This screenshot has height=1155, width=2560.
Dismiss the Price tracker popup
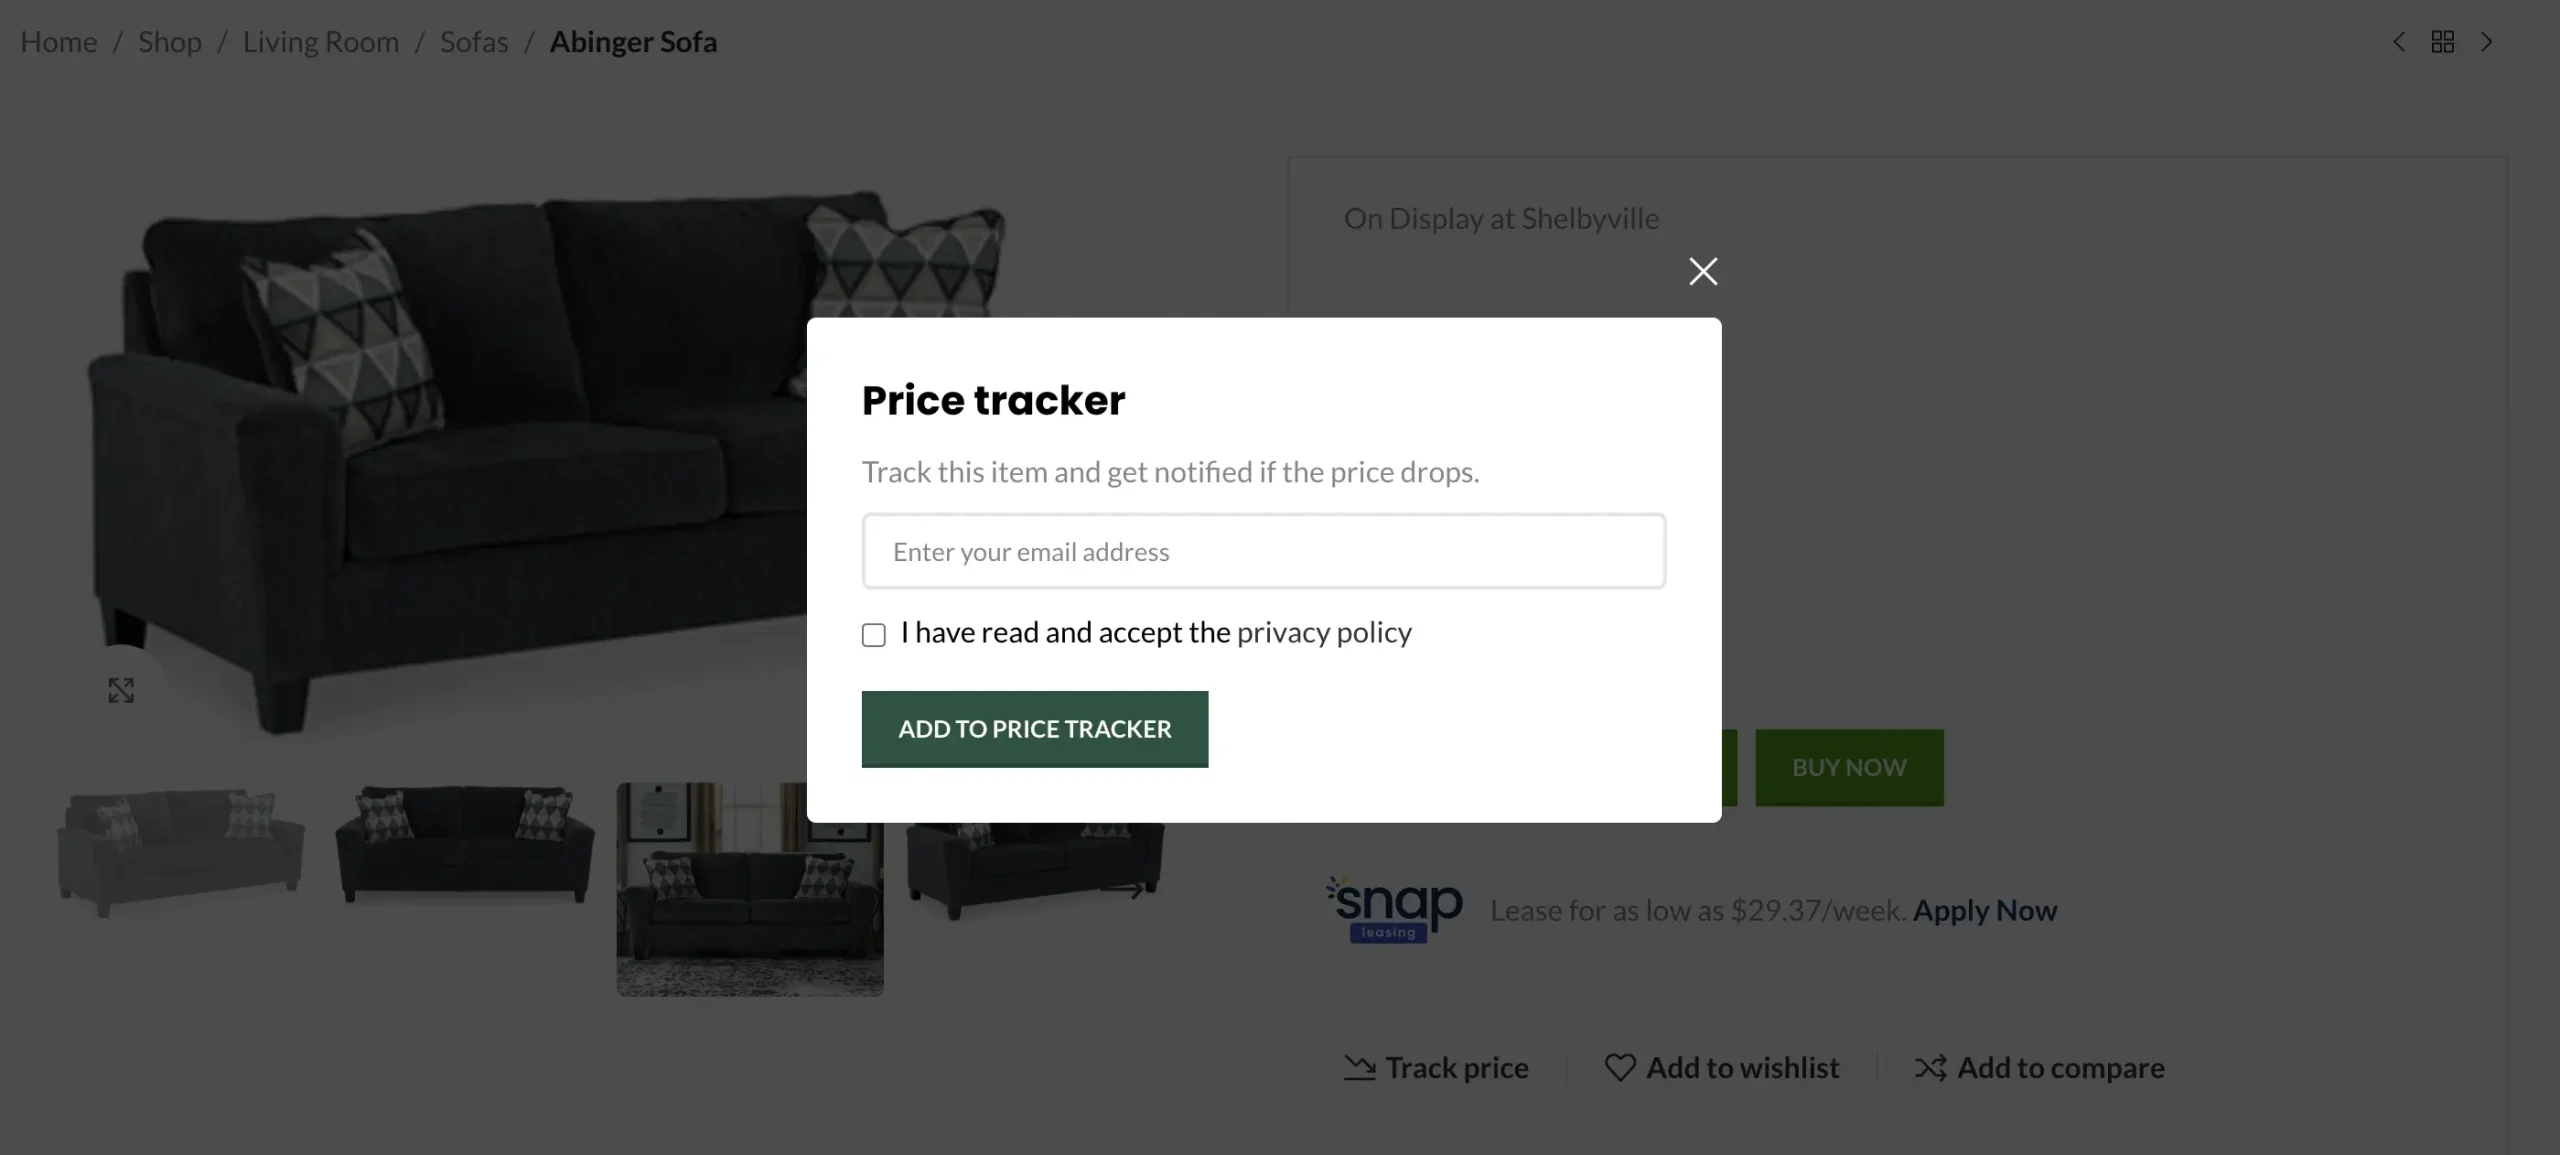[x=1703, y=271]
